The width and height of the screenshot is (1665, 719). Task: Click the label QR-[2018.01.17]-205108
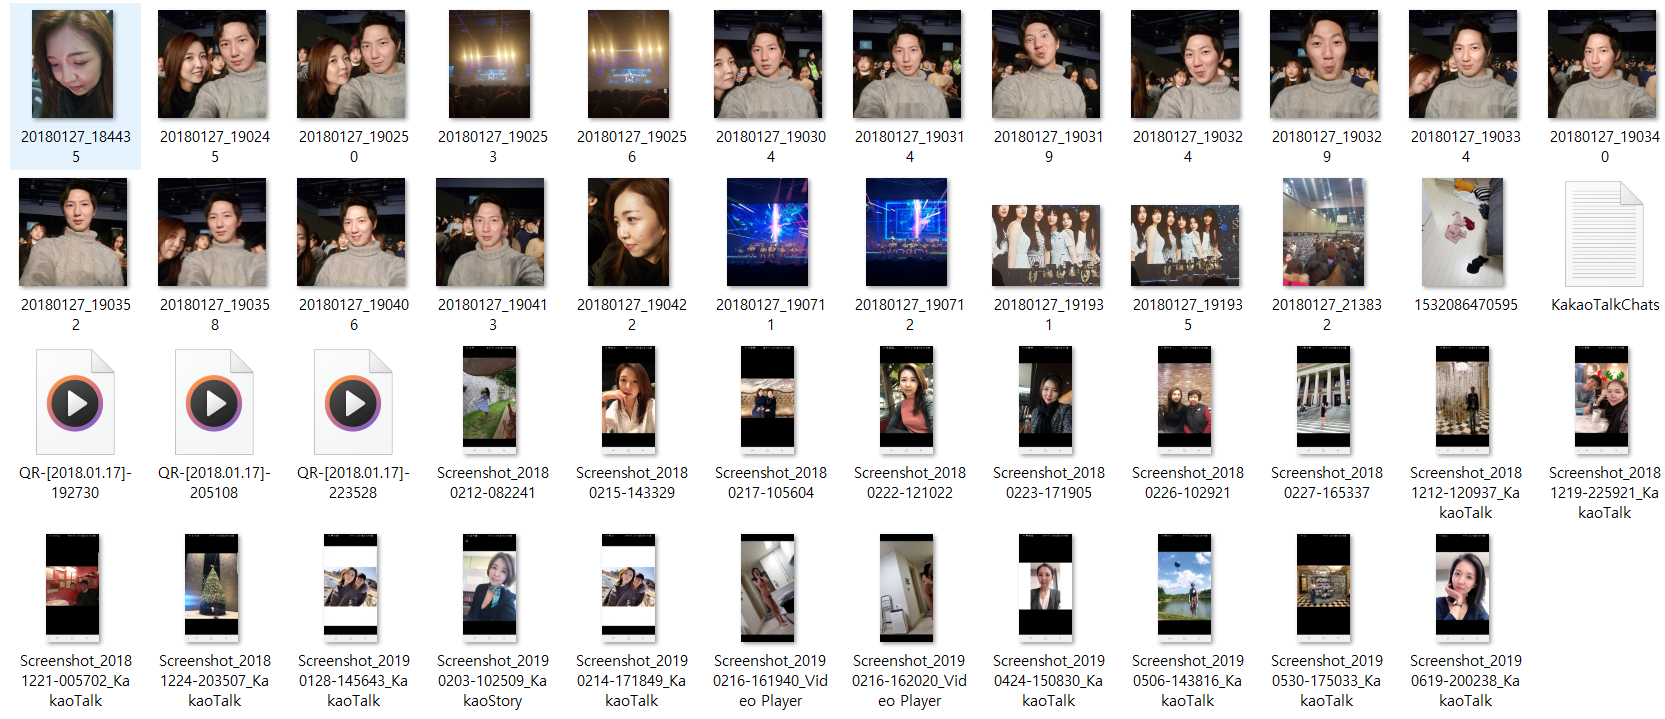[214, 483]
